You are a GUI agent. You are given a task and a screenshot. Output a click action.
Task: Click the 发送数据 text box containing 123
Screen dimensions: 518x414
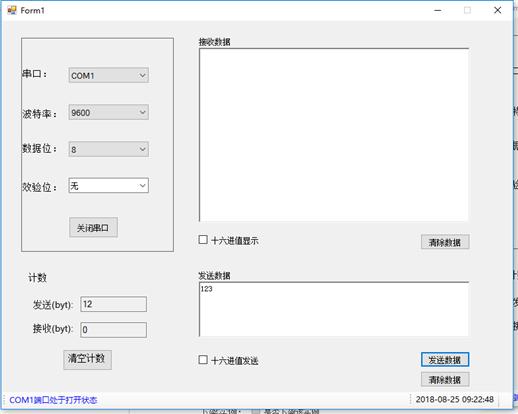334,309
